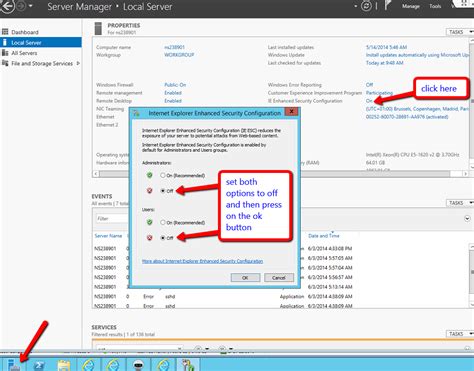The height and width of the screenshot is (371, 474).
Task: Select Users Off radio button
Action: pos(163,238)
